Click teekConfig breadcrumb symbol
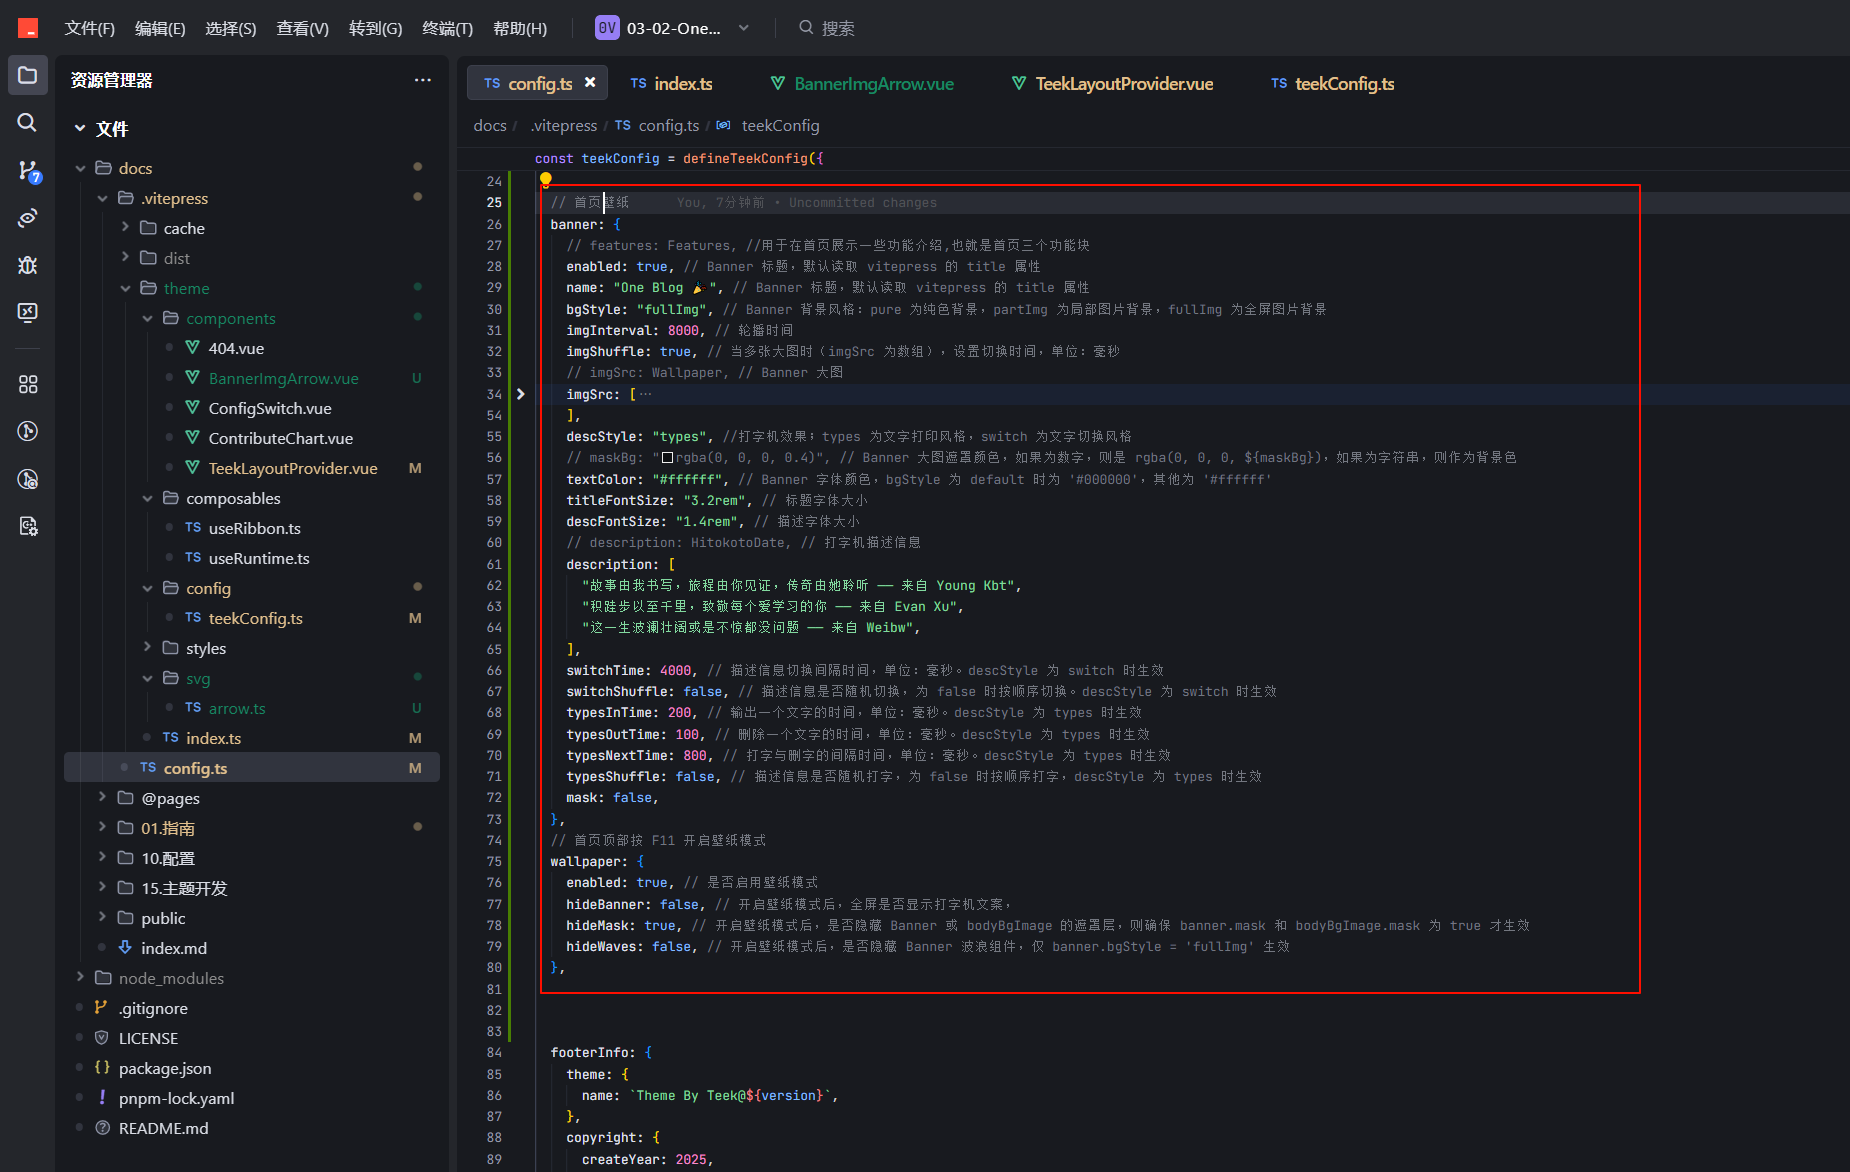This screenshot has width=1850, height=1172. pos(780,125)
